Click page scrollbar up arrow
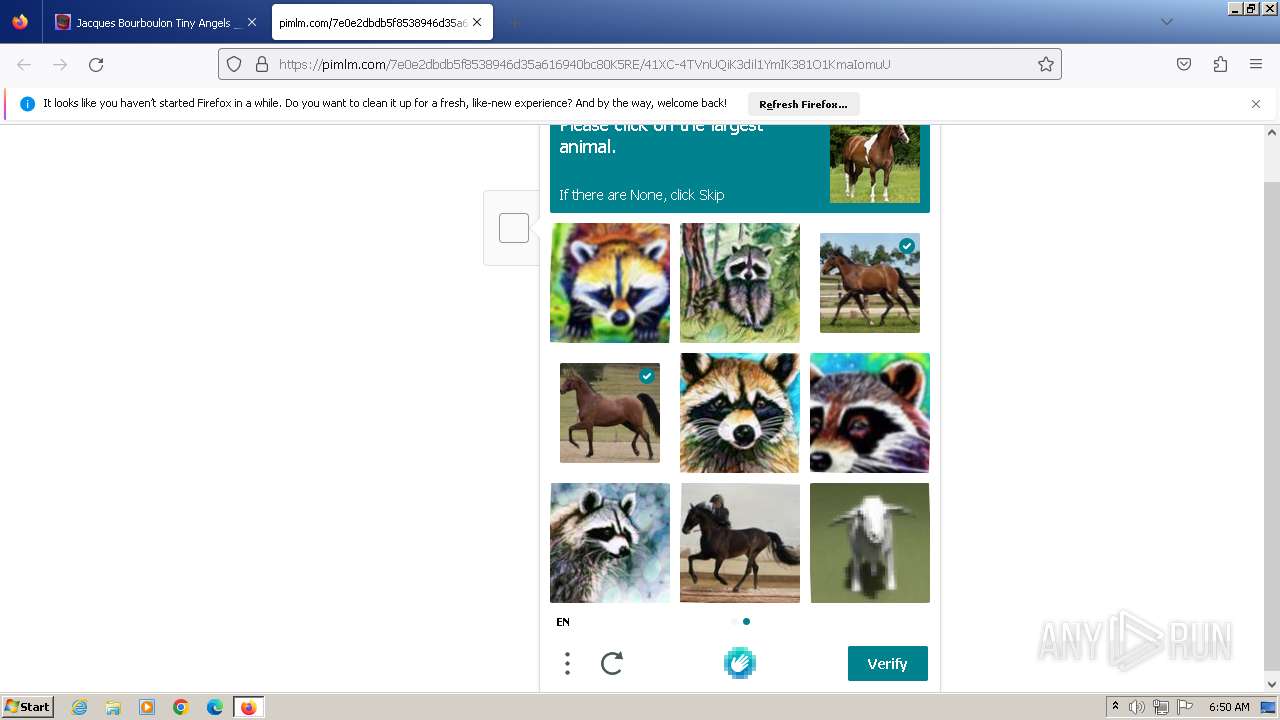This screenshot has height=720, width=1280. (x=1272, y=132)
